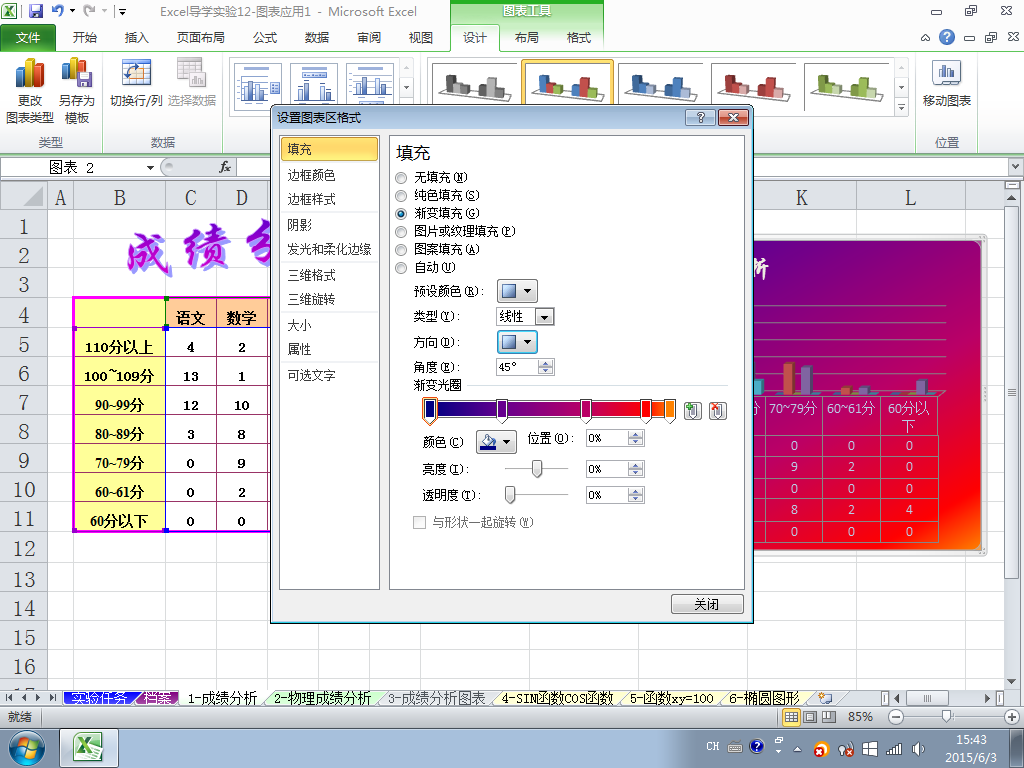Click the volume speaker icon in system tray
This screenshot has width=1024, height=768.
918,749
